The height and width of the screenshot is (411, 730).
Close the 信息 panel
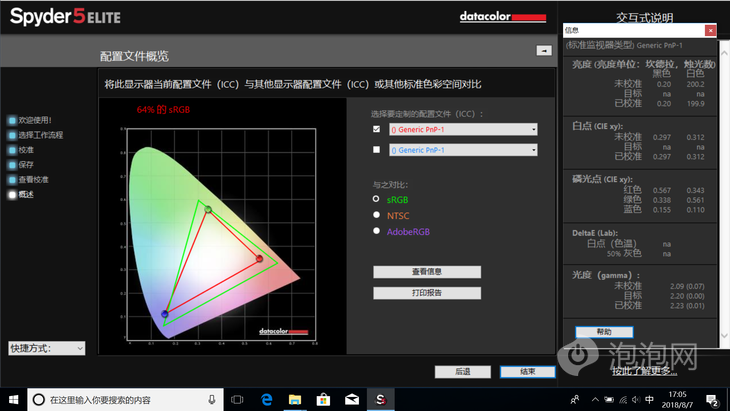click(710, 30)
